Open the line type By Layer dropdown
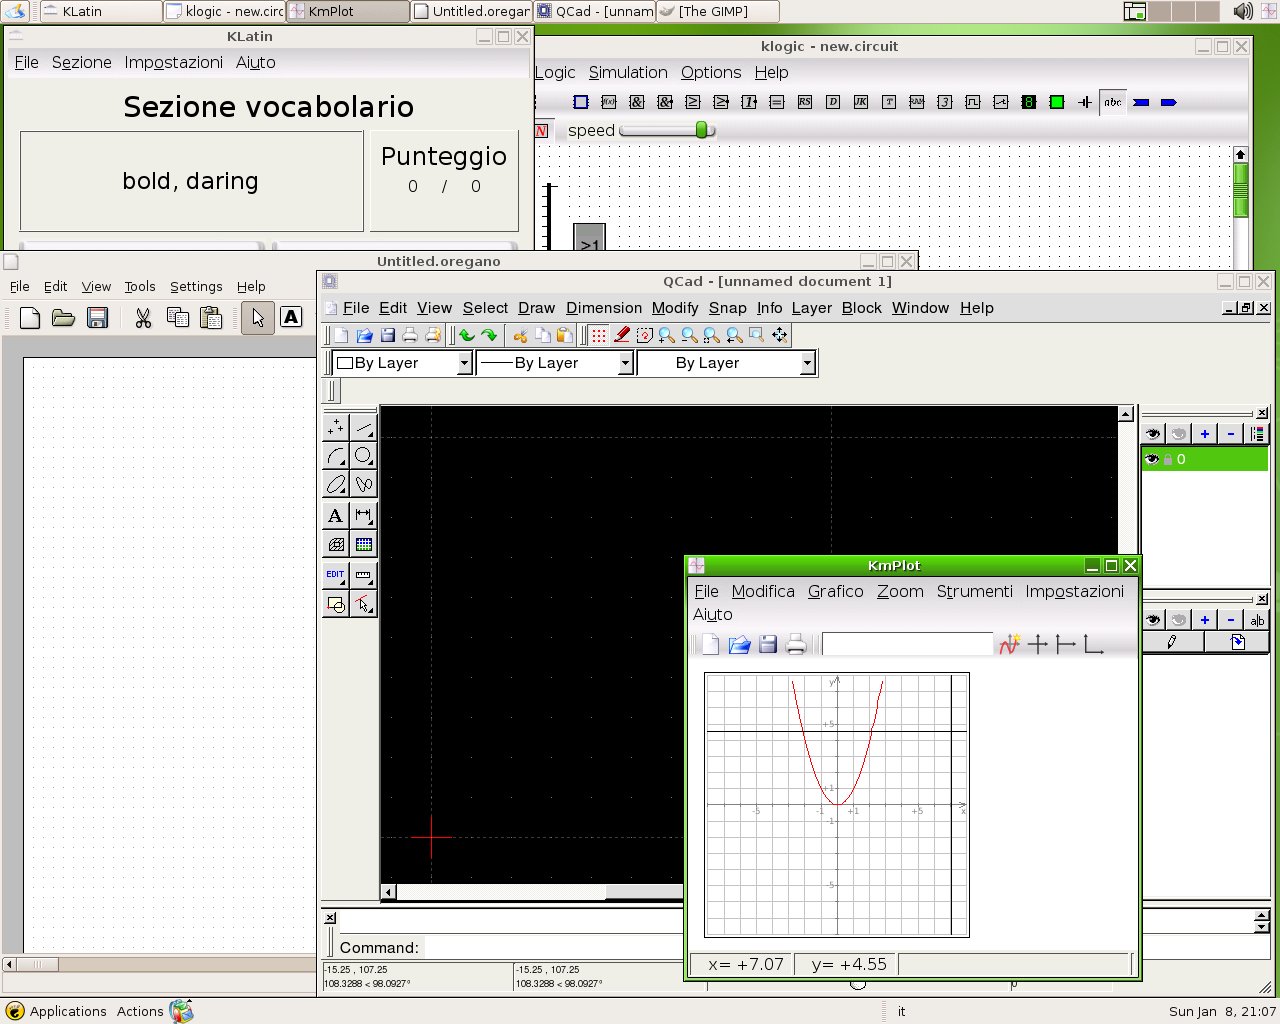The width and height of the screenshot is (1280, 1024). pos(726,363)
